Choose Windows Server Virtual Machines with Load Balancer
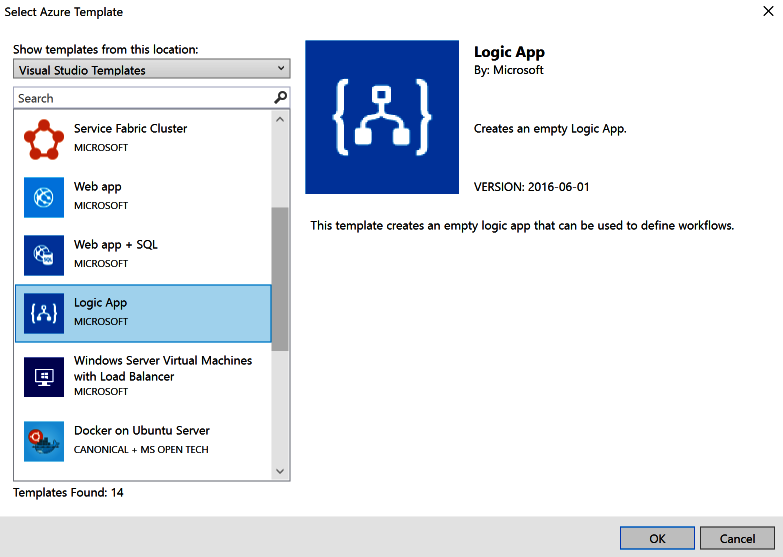The width and height of the screenshot is (783, 557). click(162, 368)
